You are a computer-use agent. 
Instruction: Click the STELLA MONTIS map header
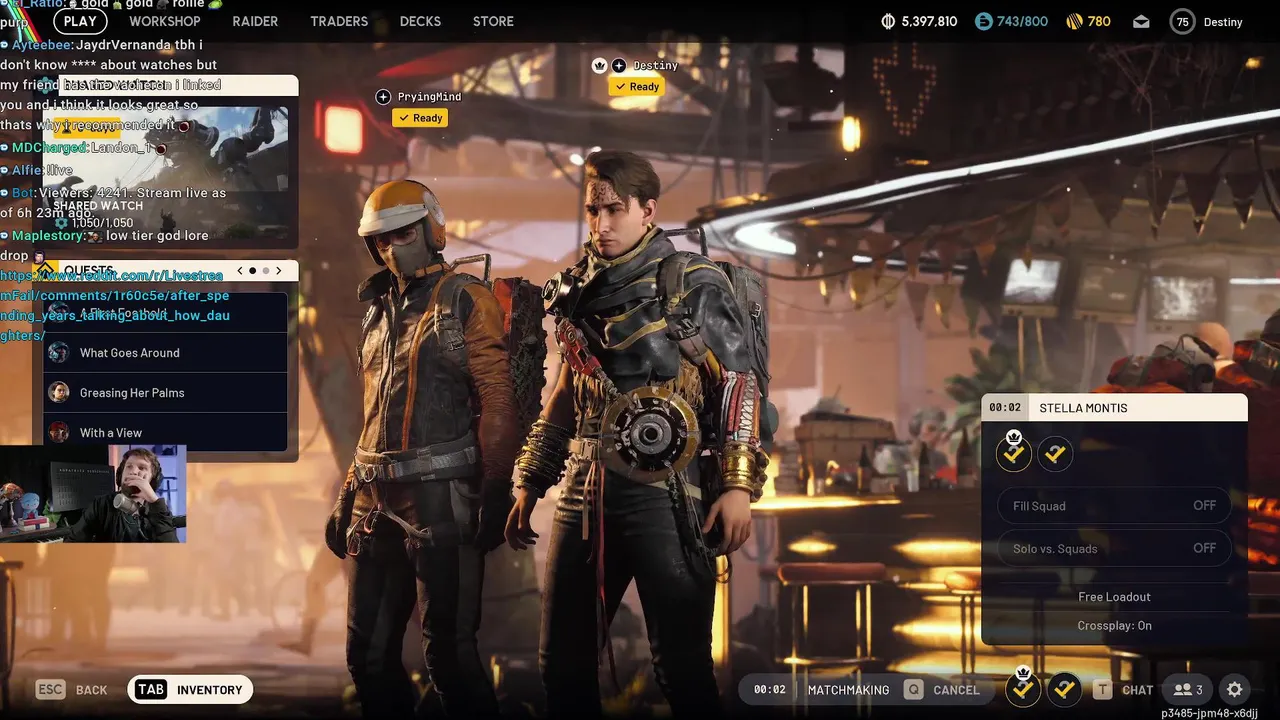coord(1115,407)
